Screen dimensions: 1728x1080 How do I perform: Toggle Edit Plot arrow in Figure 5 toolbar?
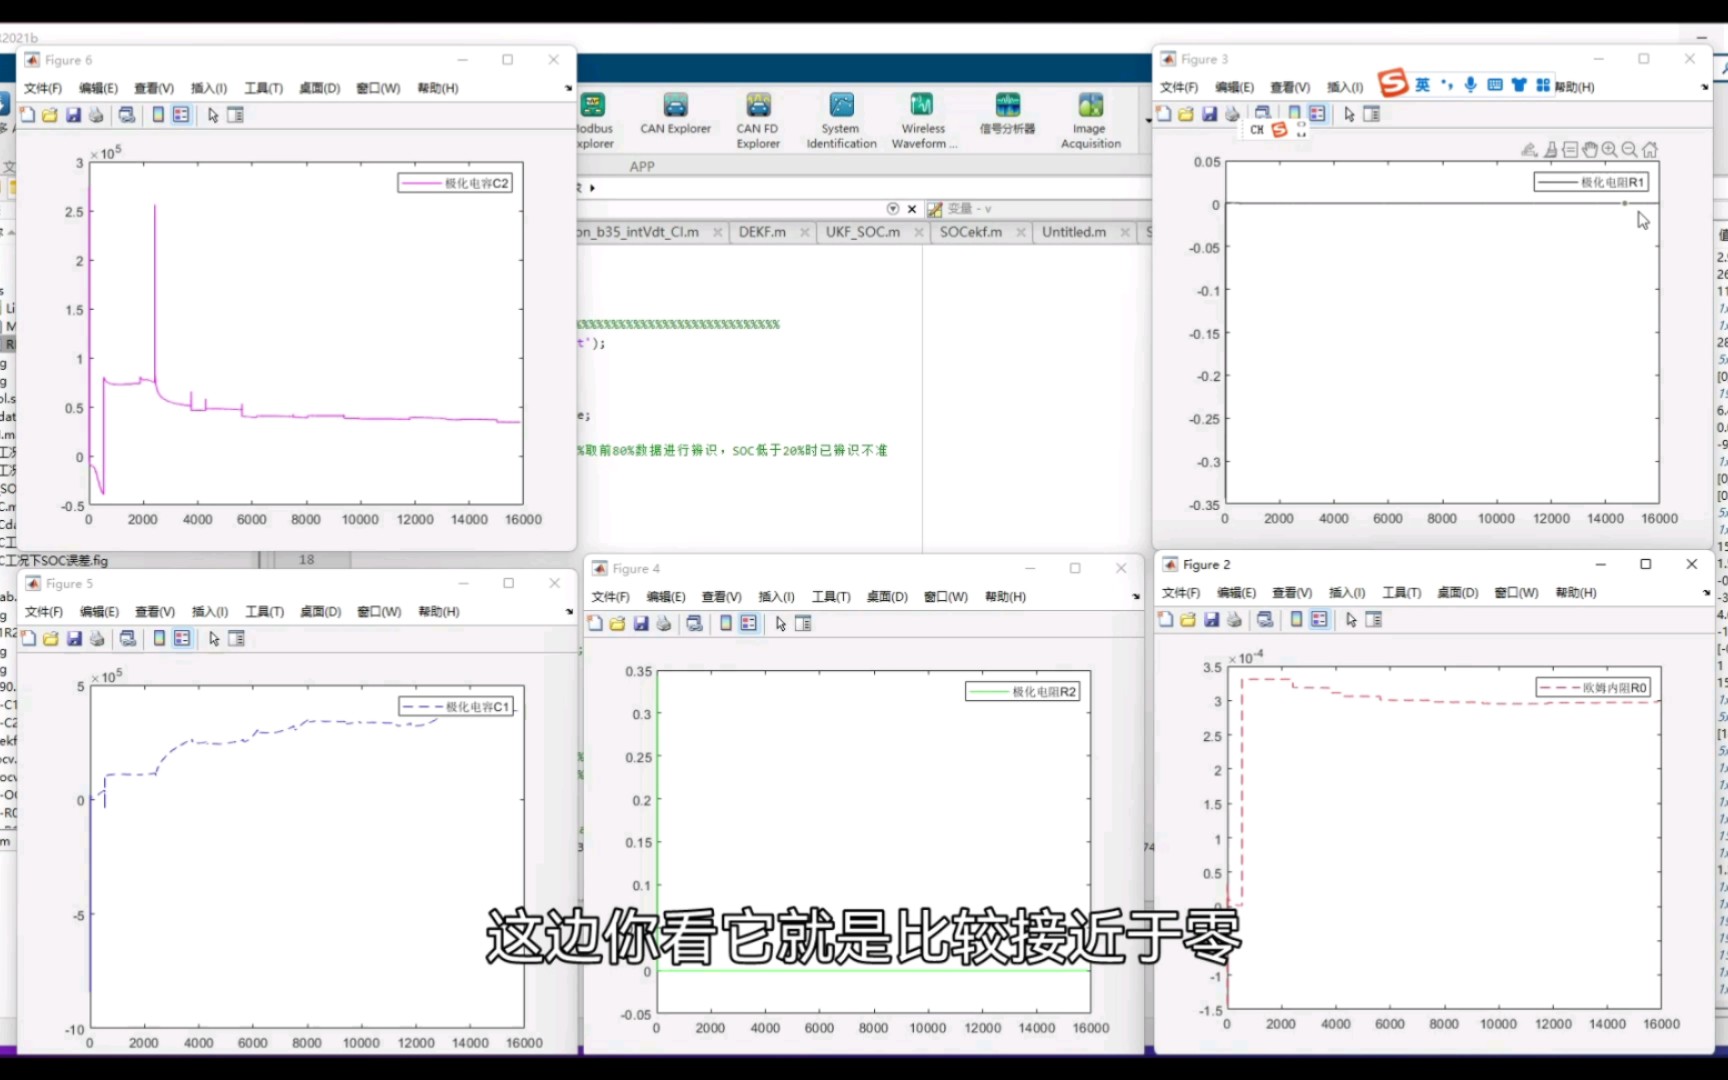(214, 638)
